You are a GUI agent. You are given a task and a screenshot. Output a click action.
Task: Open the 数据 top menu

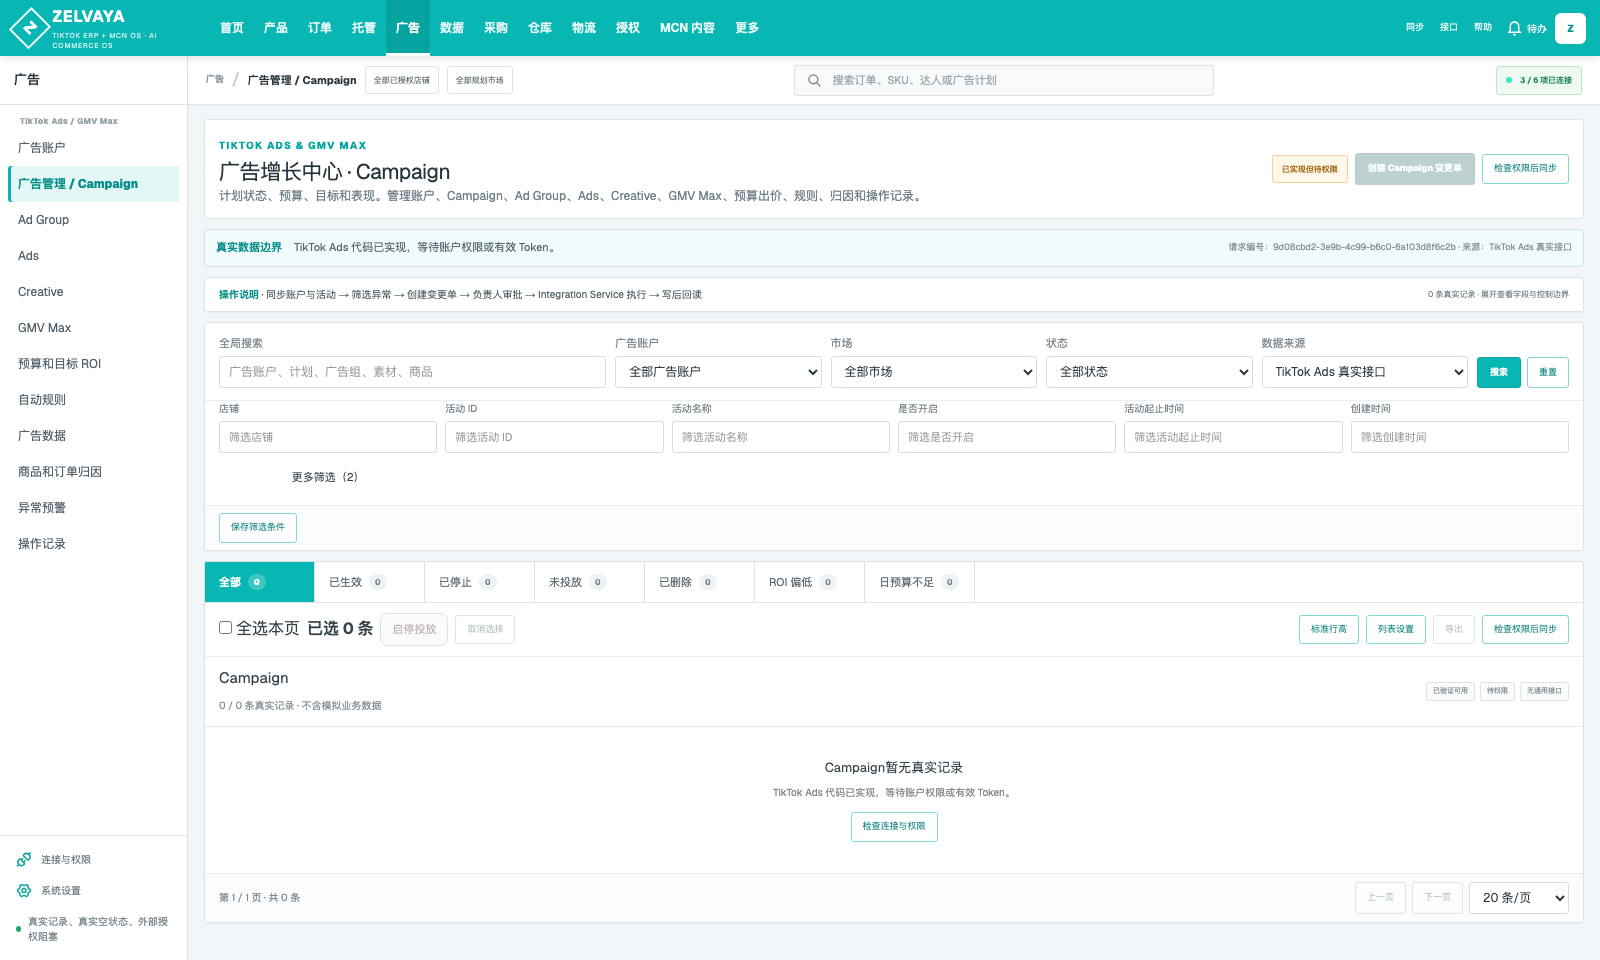pyautogui.click(x=452, y=28)
